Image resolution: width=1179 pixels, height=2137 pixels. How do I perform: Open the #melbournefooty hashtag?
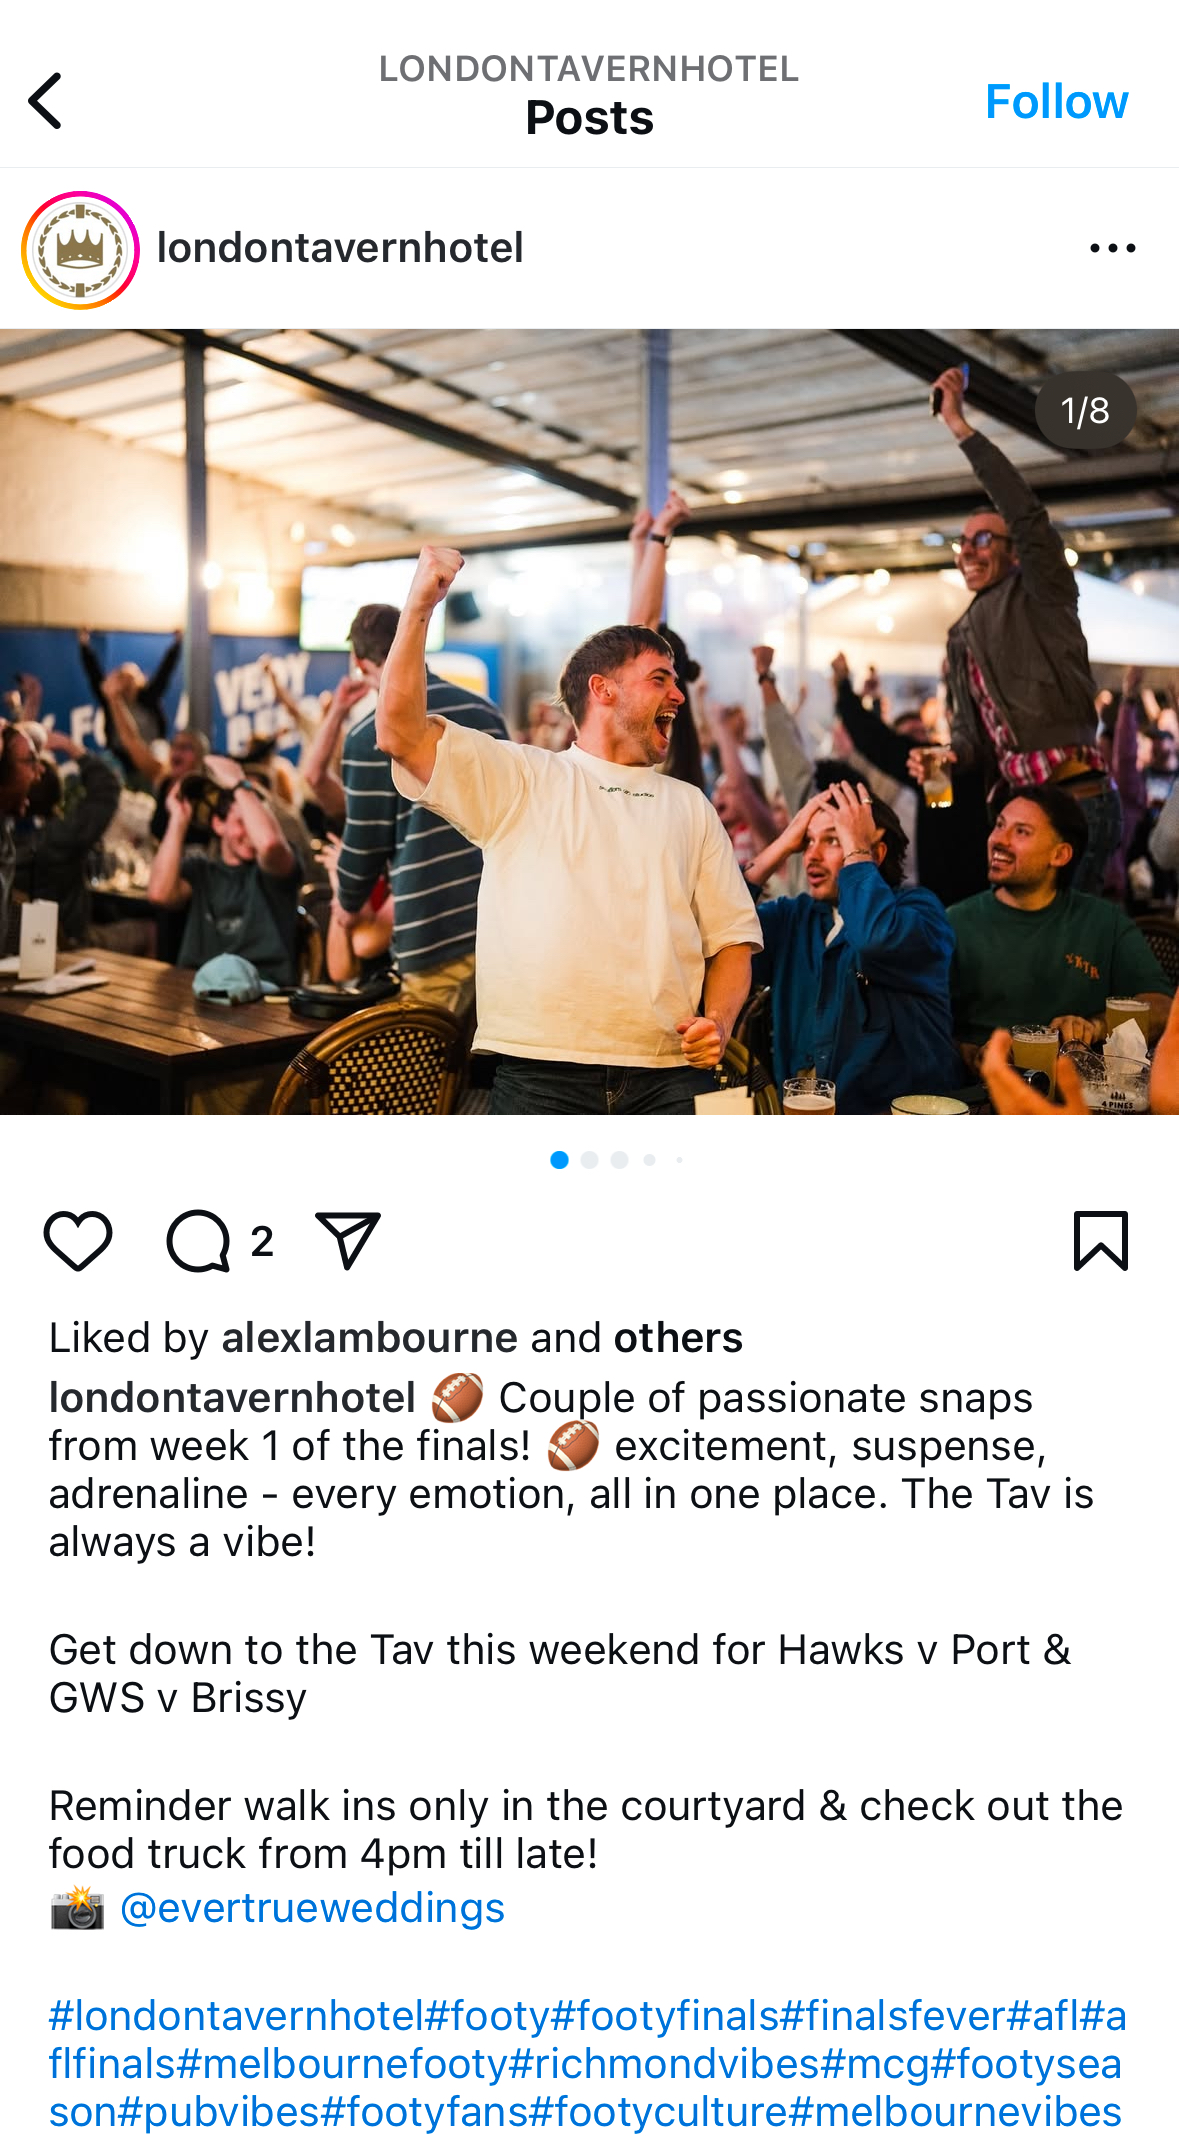click(x=341, y=2064)
